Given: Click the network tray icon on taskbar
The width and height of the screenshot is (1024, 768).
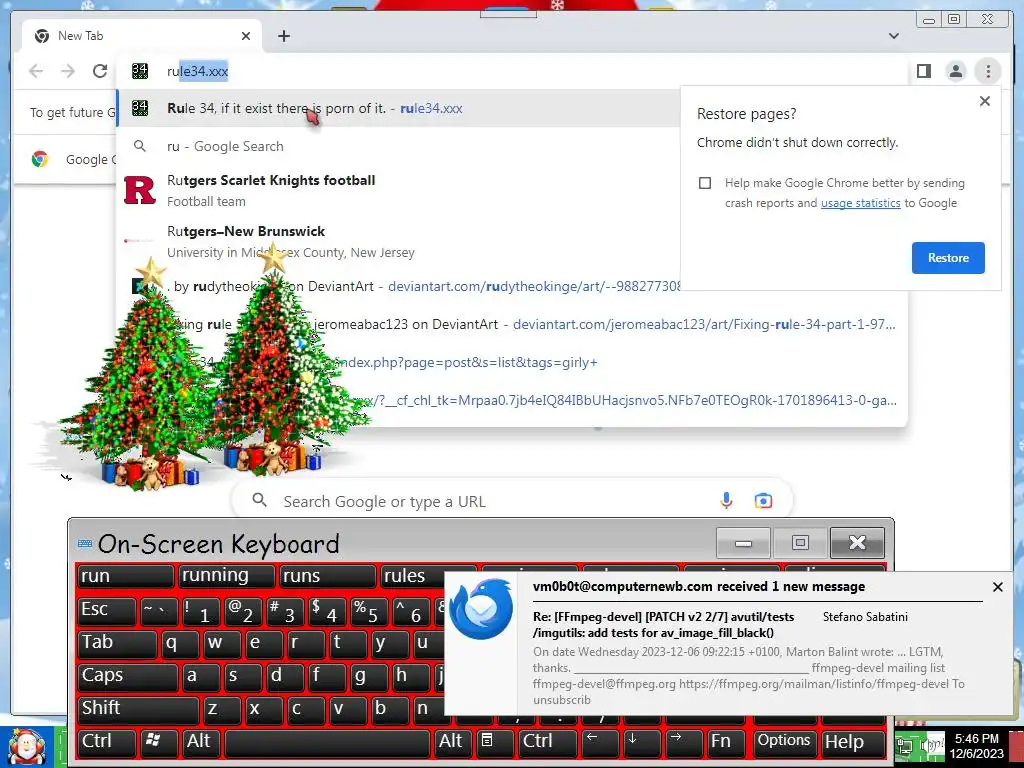Looking at the screenshot, I should click(x=905, y=744).
